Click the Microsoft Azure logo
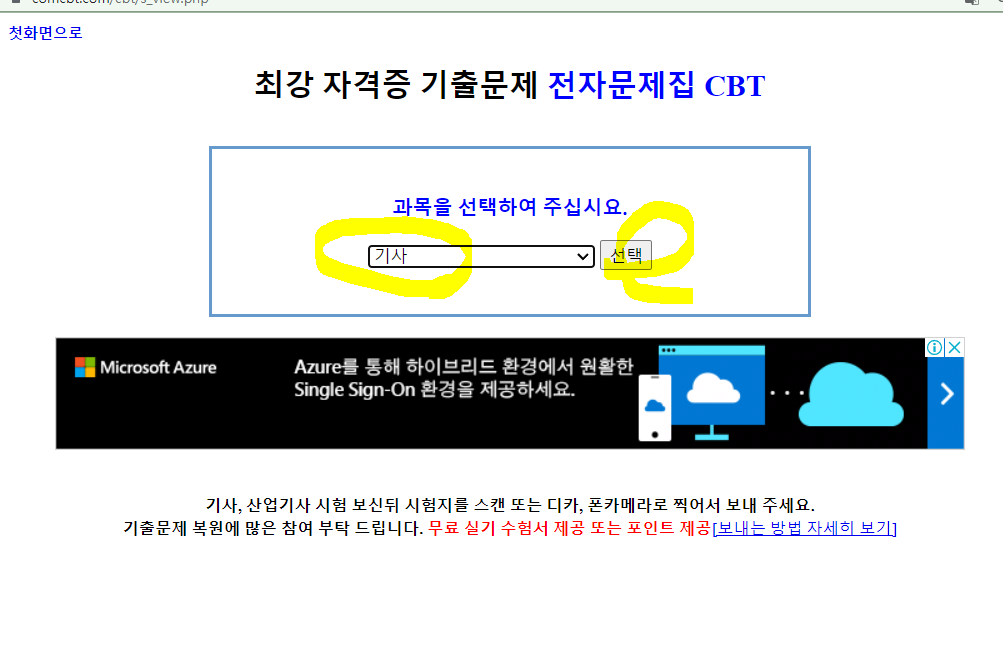Image resolution: width=1003 pixels, height=667 pixels. click(146, 367)
